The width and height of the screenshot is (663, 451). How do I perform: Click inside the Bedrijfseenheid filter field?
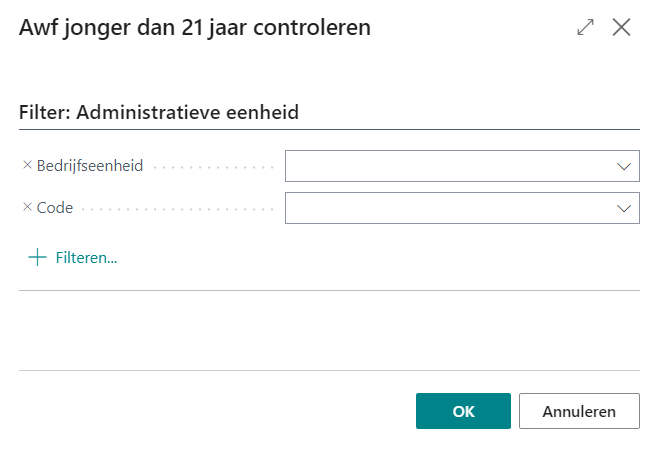pyautogui.click(x=448, y=166)
